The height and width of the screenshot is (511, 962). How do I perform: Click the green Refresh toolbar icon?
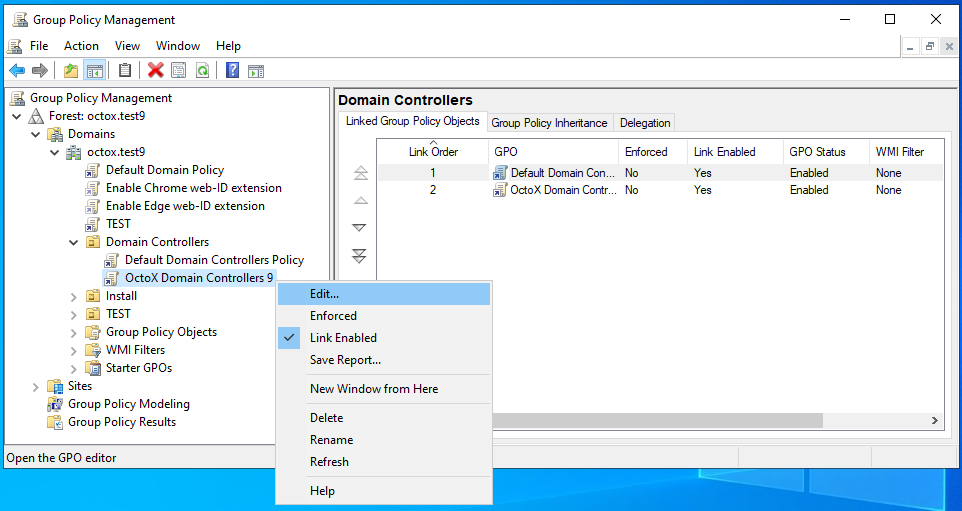click(203, 70)
